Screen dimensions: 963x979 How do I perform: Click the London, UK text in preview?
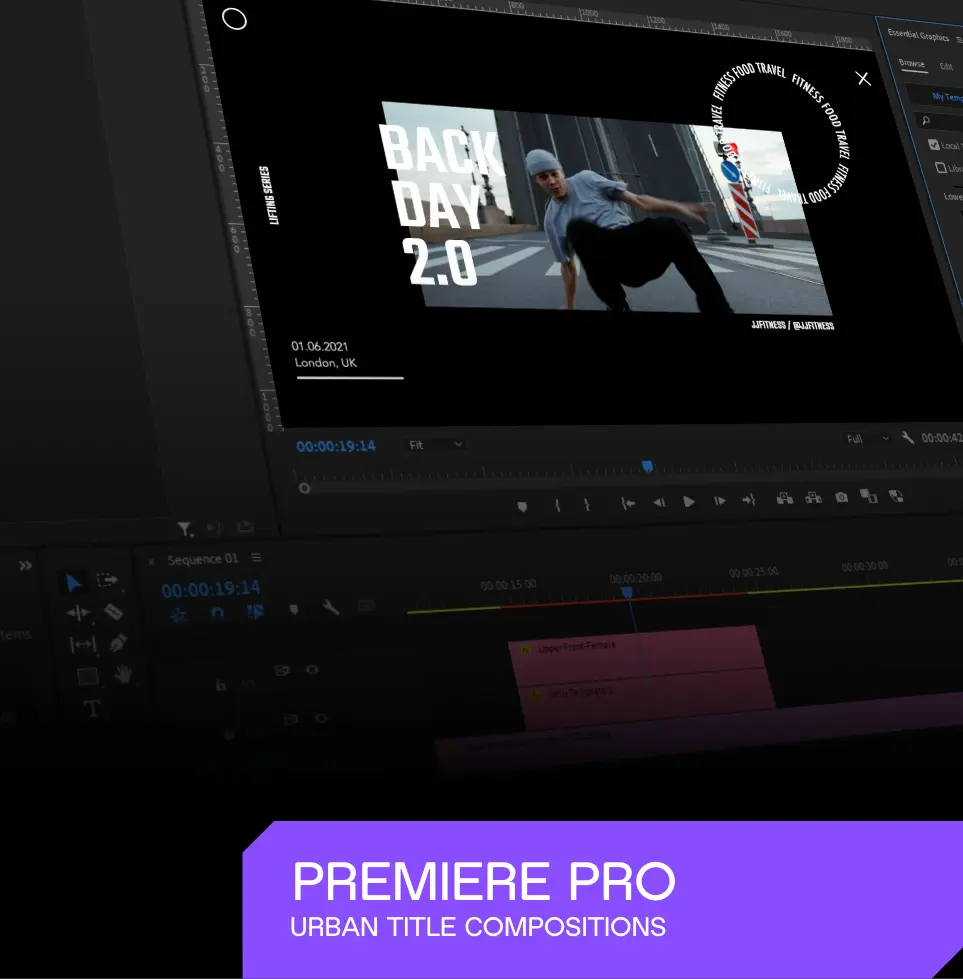(x=325, y=363)
